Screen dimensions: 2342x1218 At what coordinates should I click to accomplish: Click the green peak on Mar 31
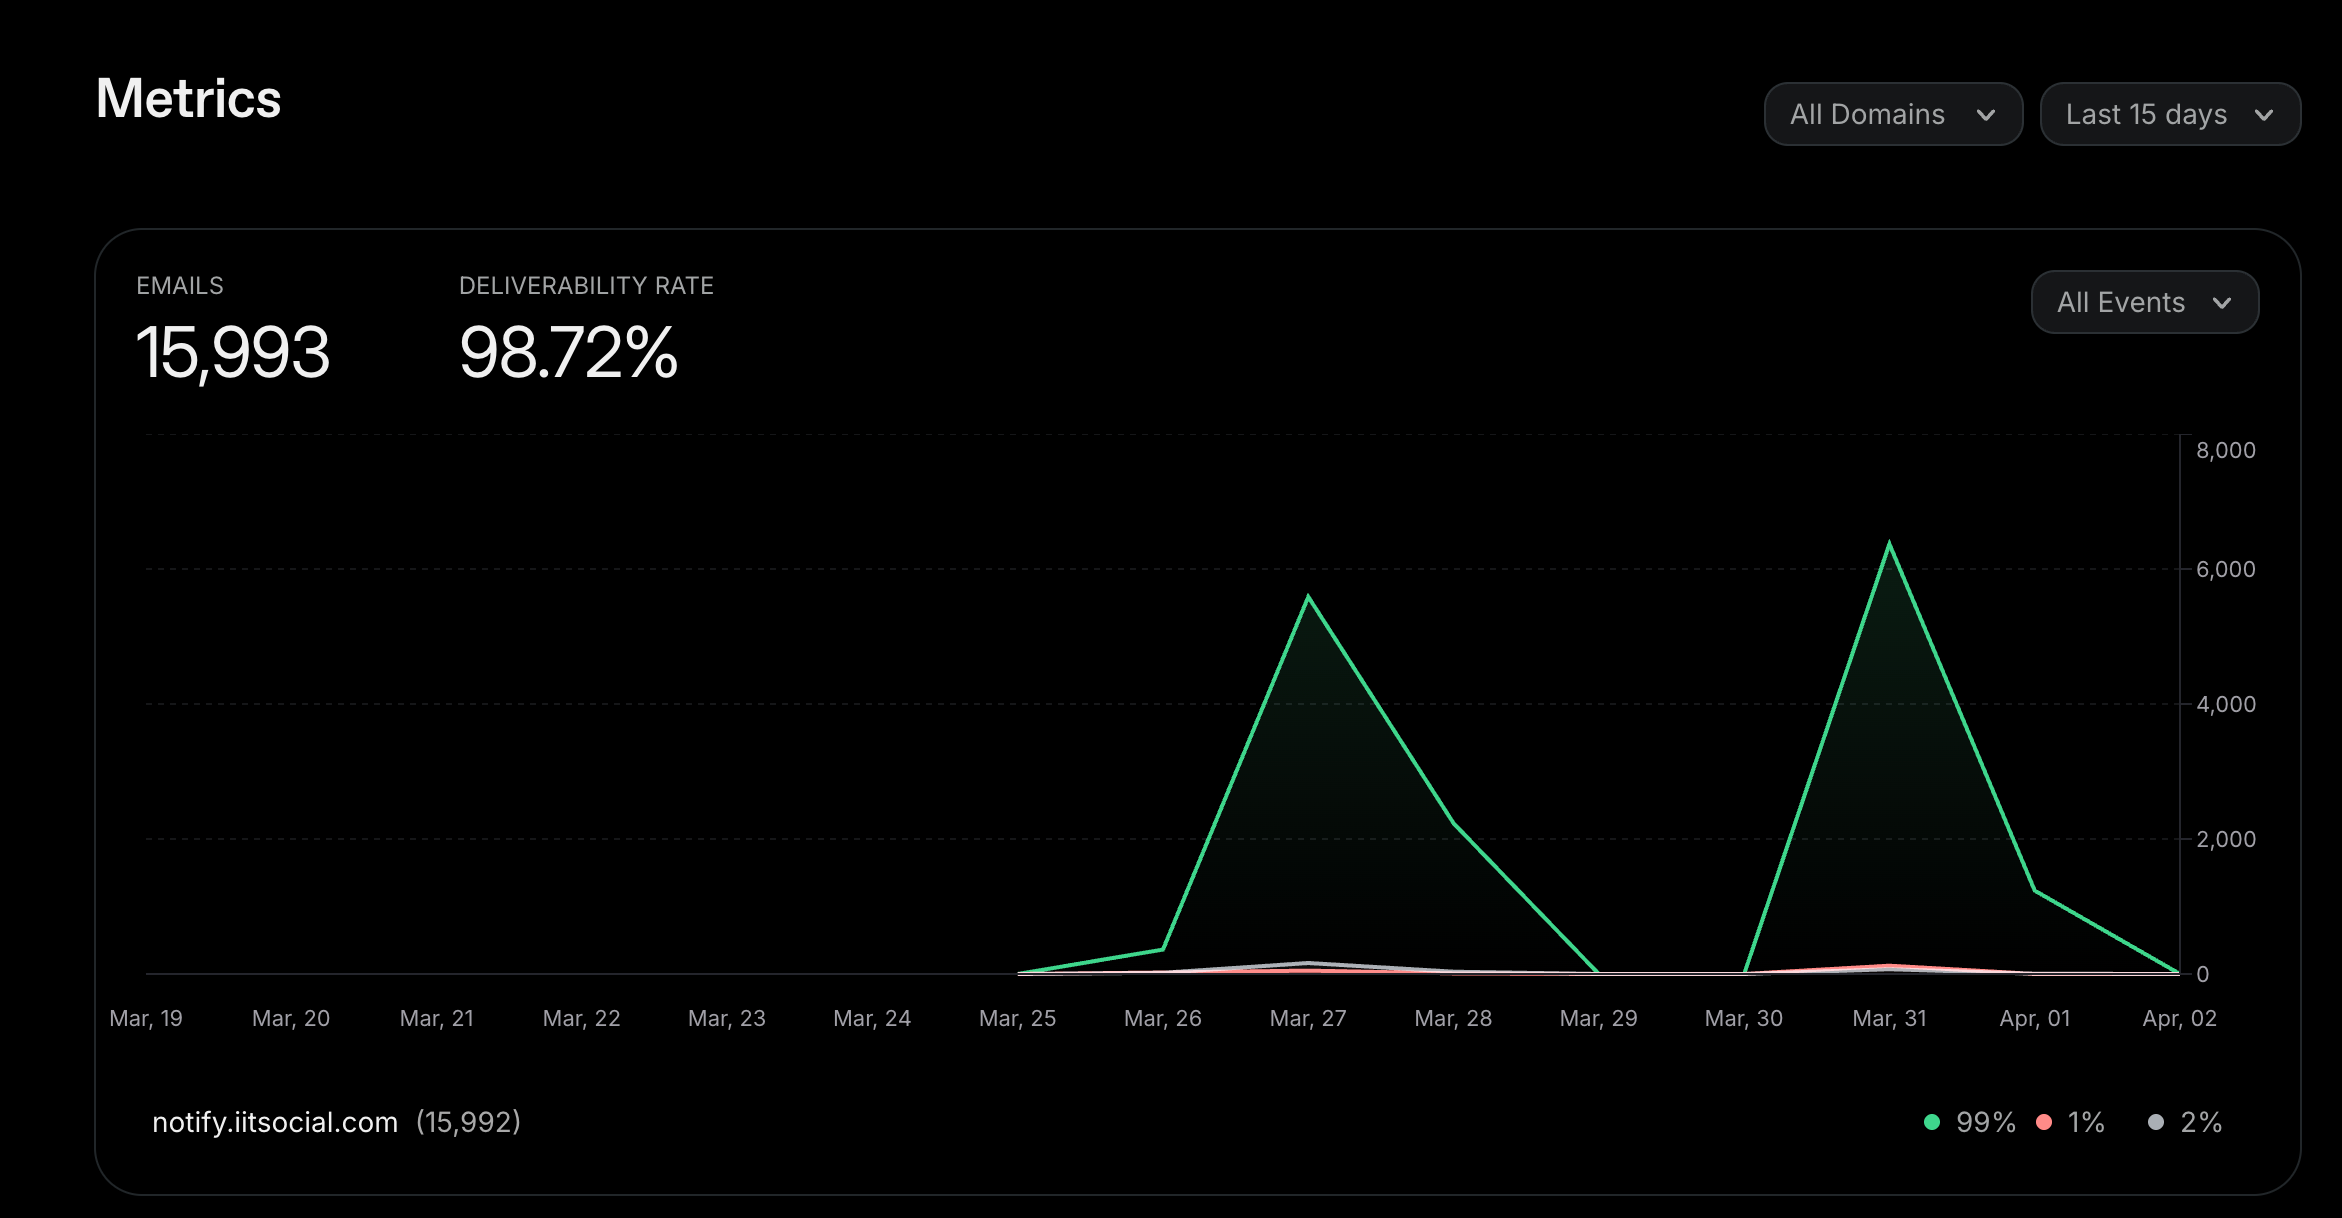[x=1889, y=543]
